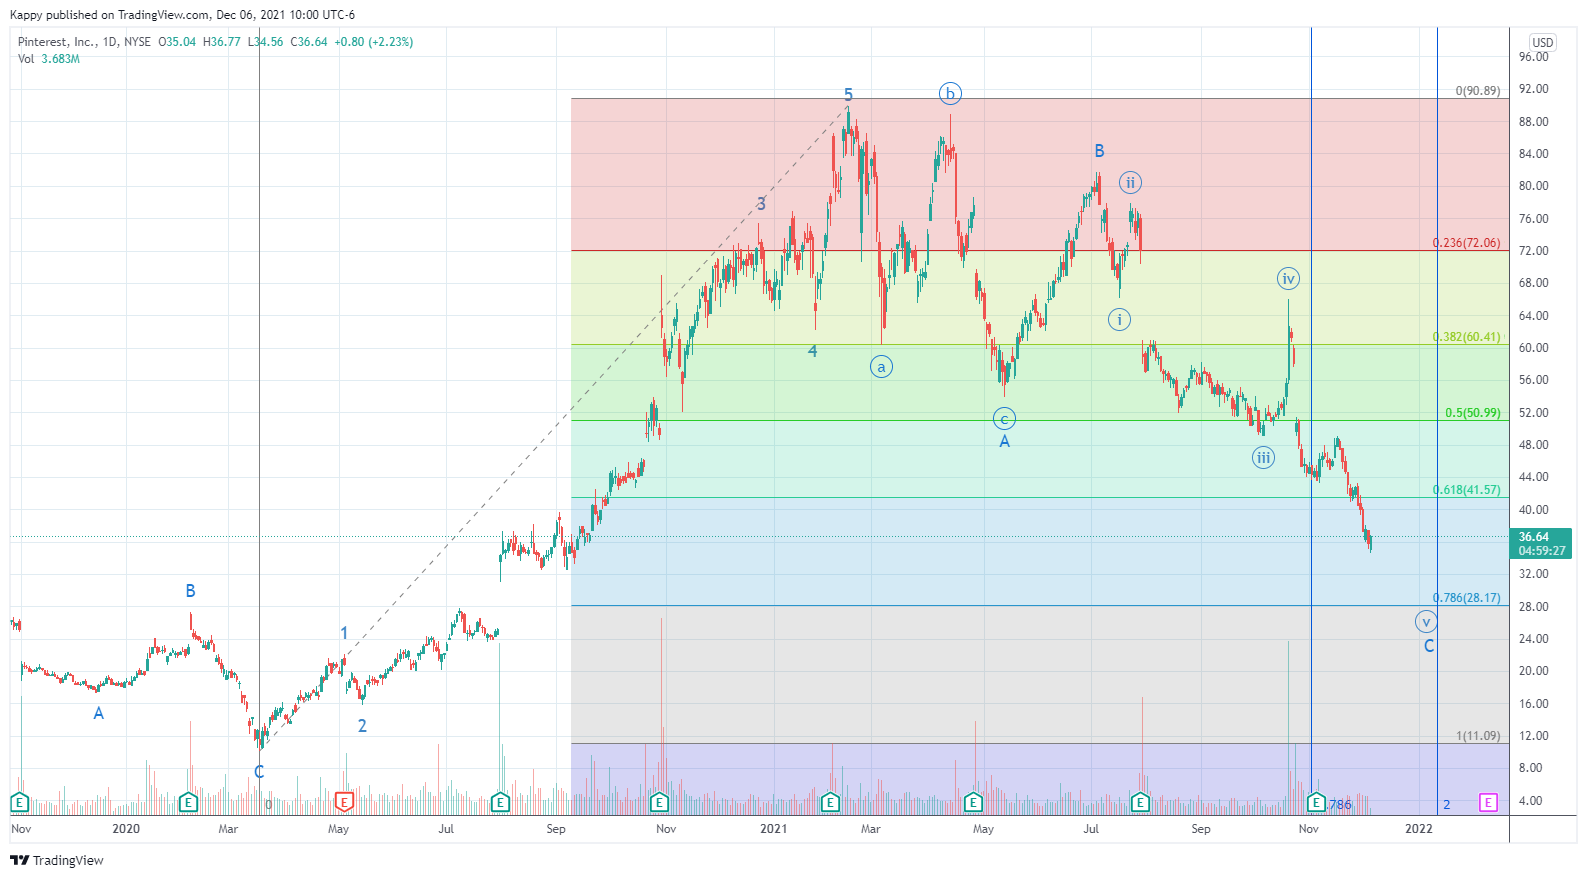Select the wave A label below circled c
The image size is (1587, 878).
tap(1004, 442)
